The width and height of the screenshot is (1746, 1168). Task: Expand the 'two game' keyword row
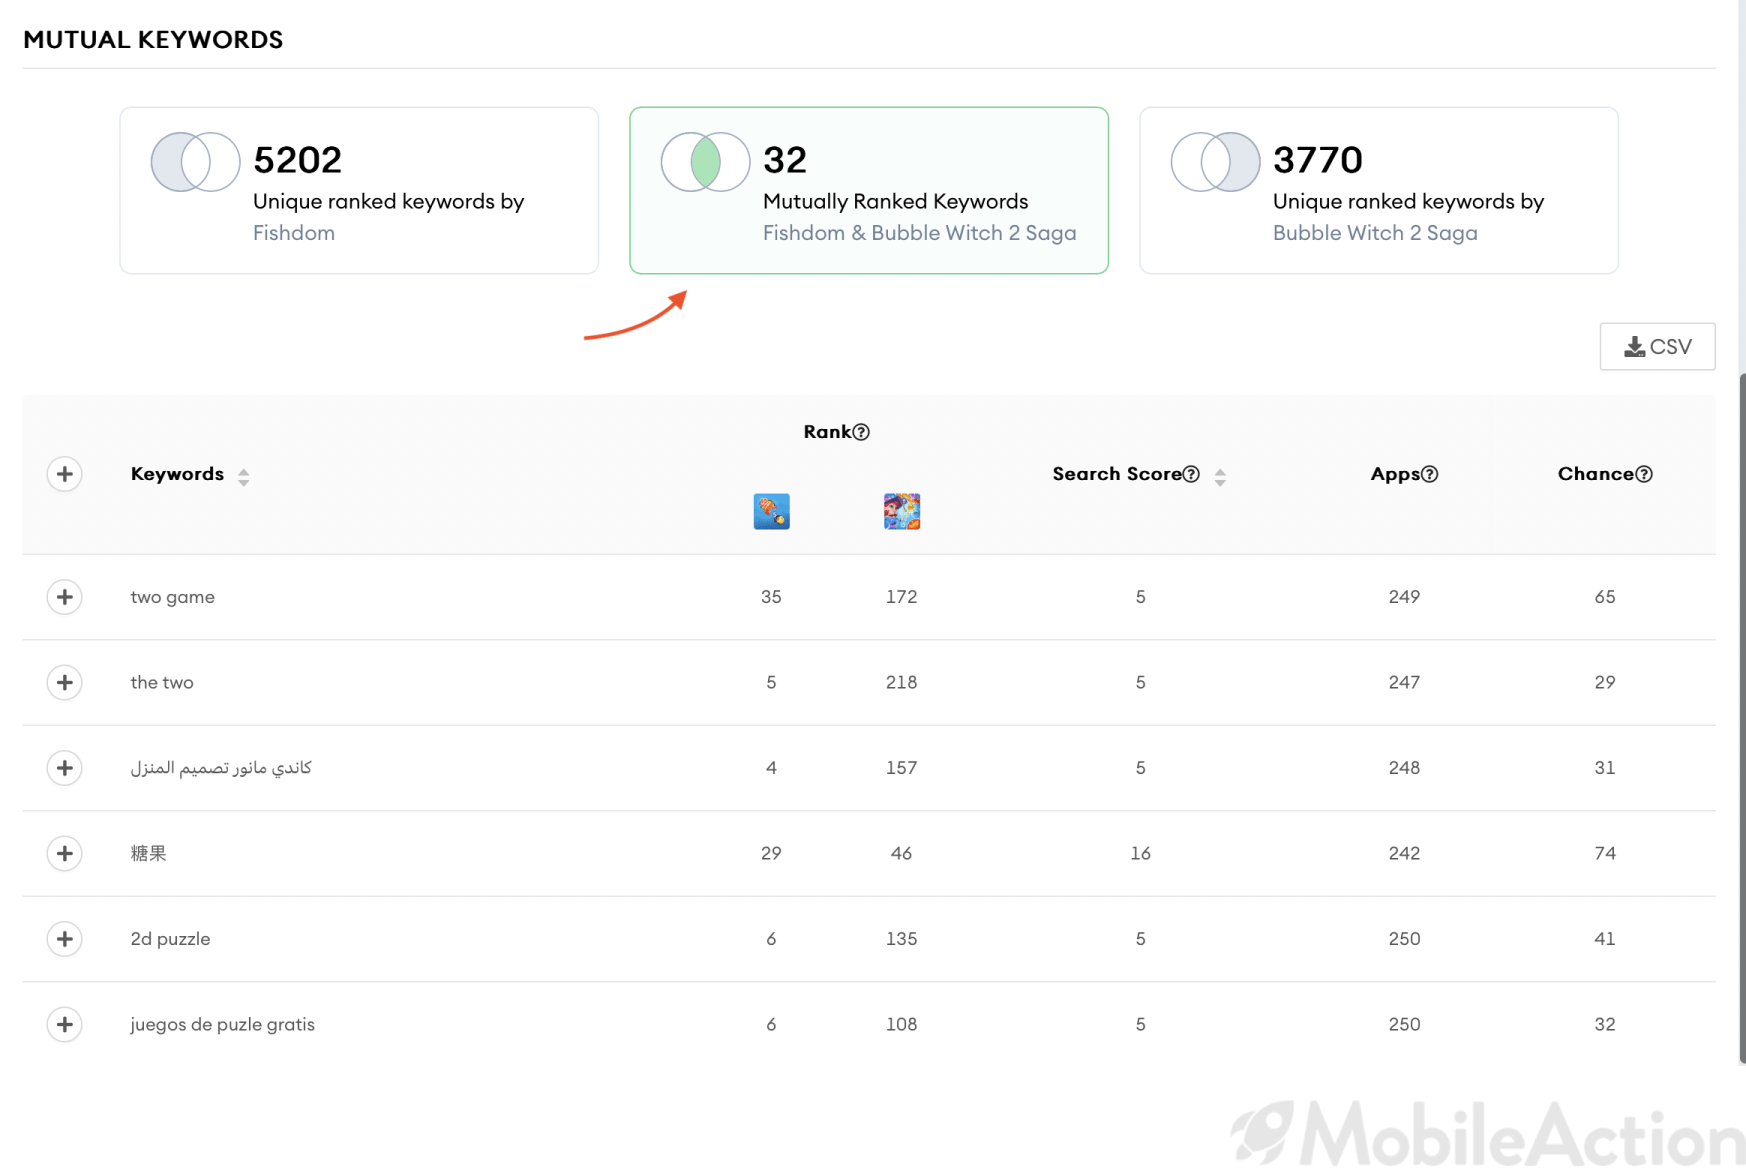click(x=65, y=597)
